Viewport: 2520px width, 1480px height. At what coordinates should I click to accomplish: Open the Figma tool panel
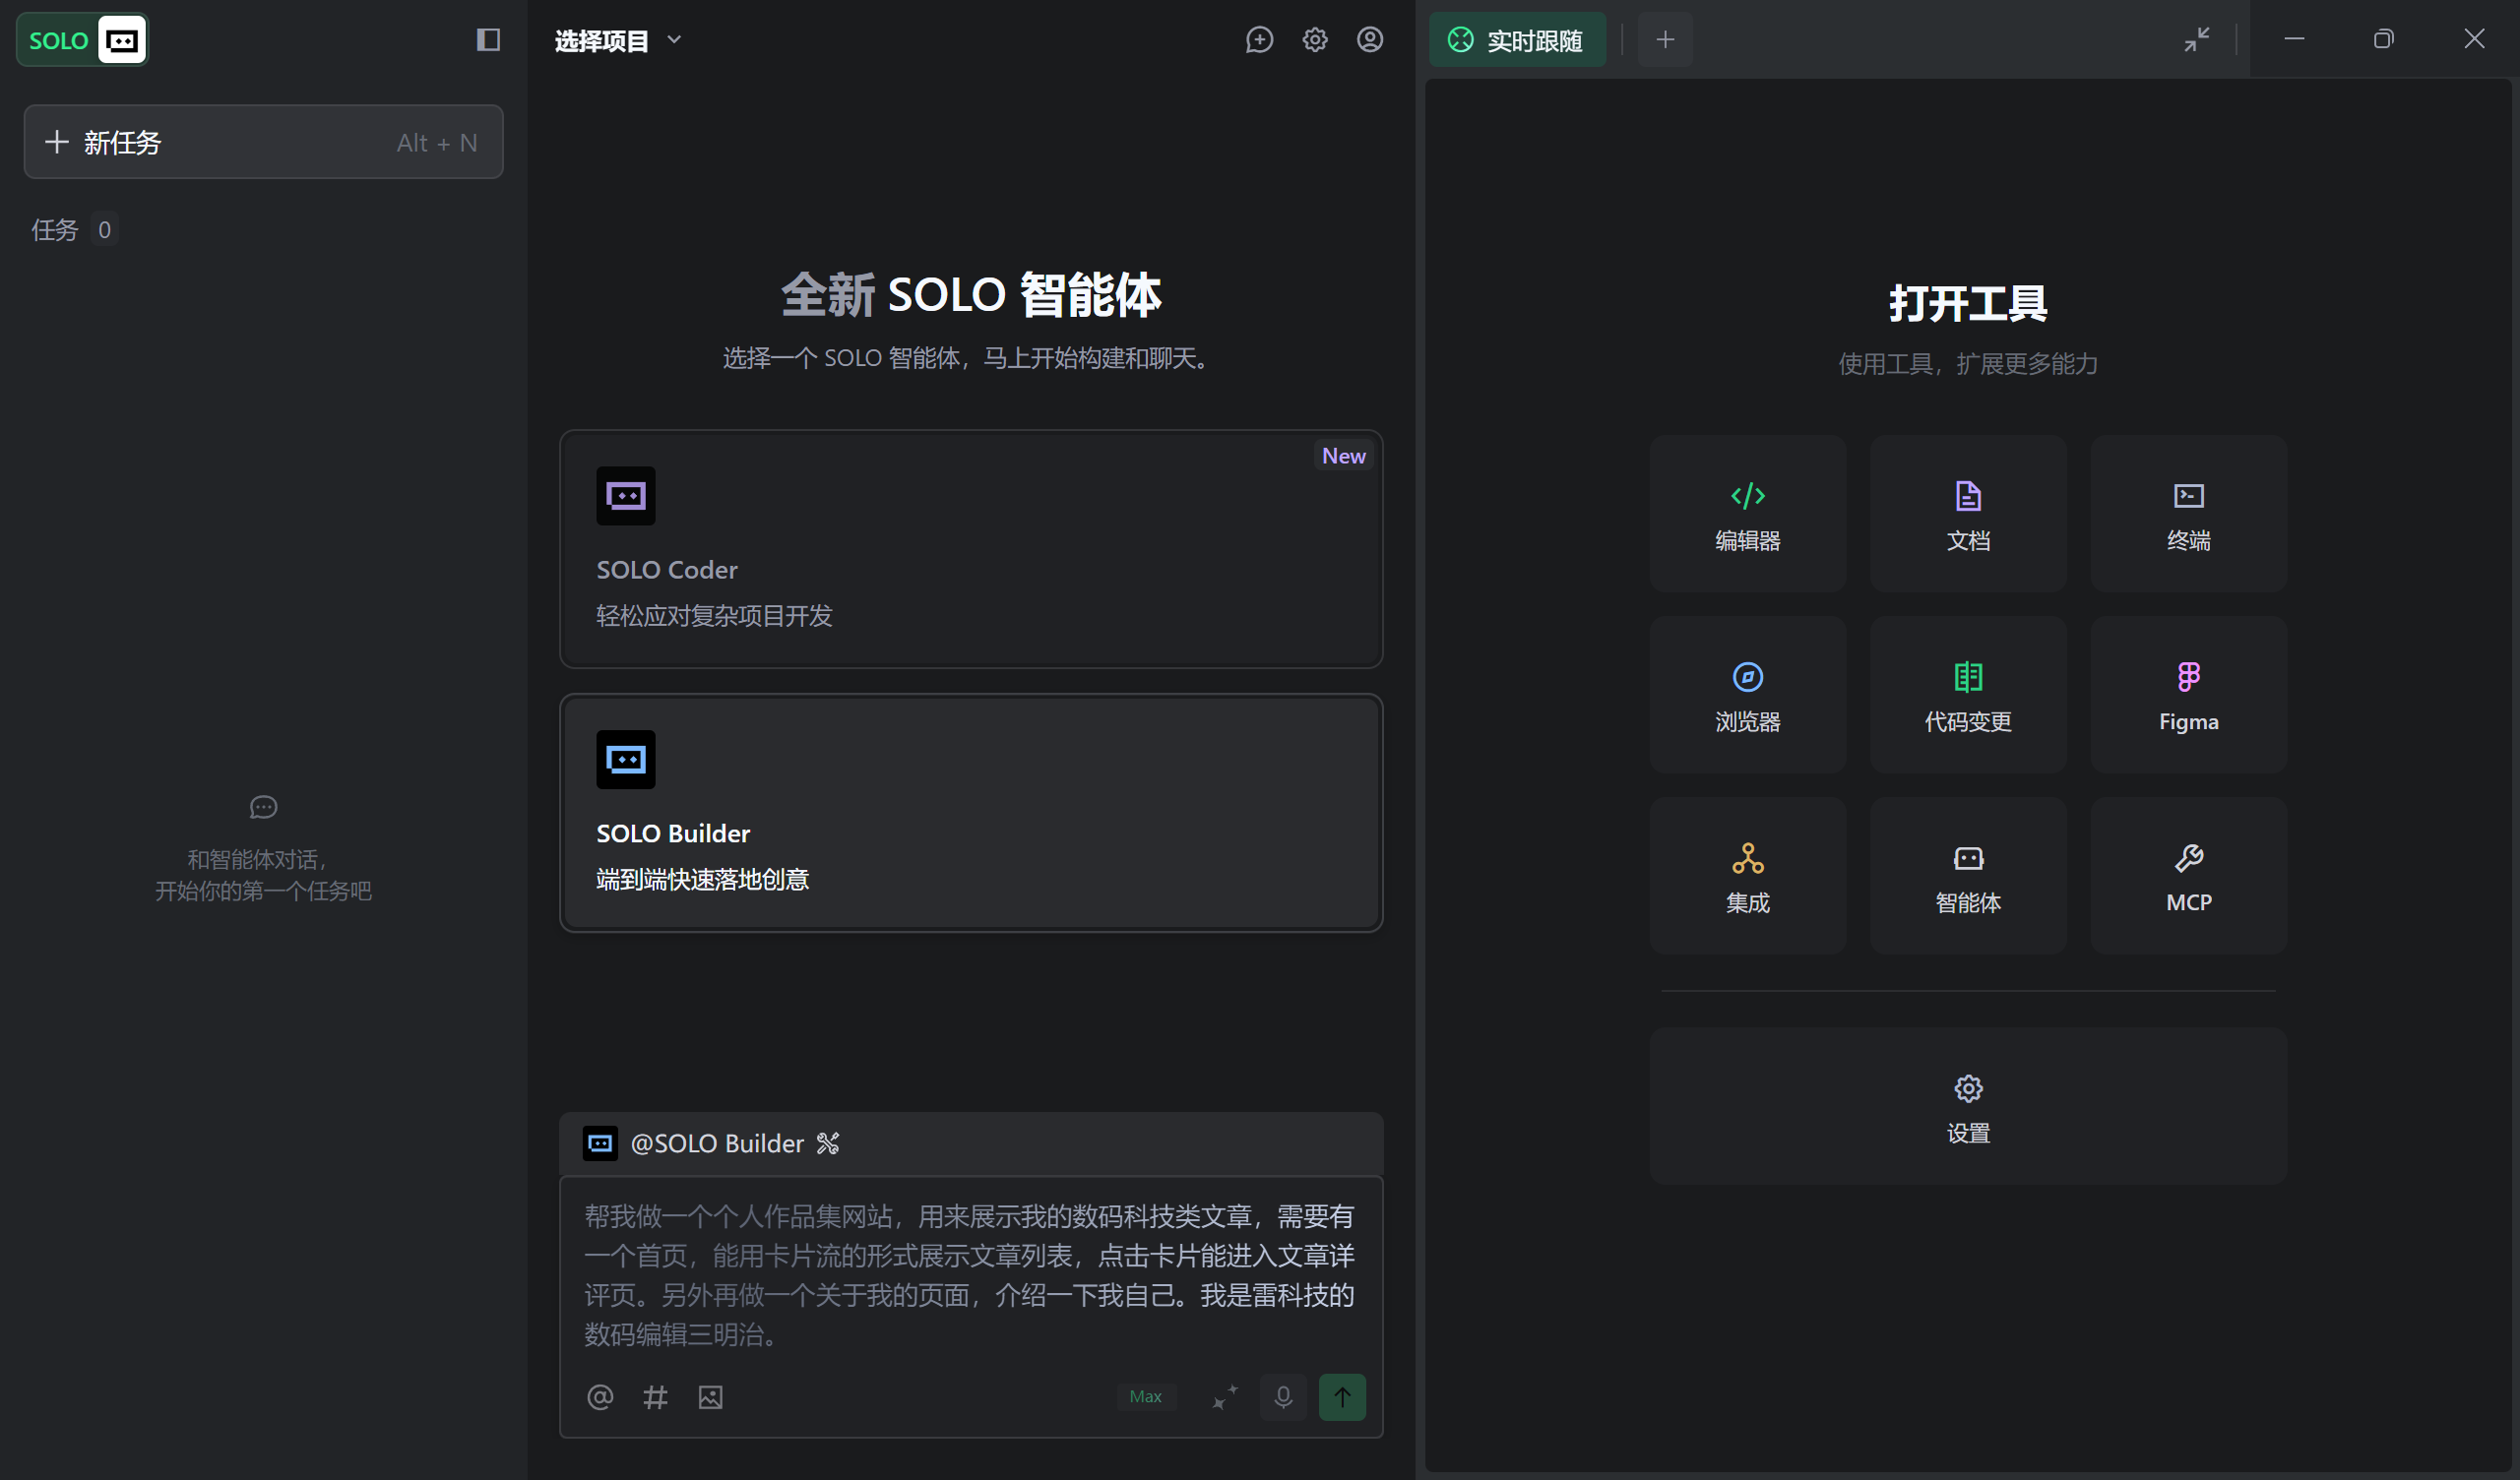(2187, 694)
